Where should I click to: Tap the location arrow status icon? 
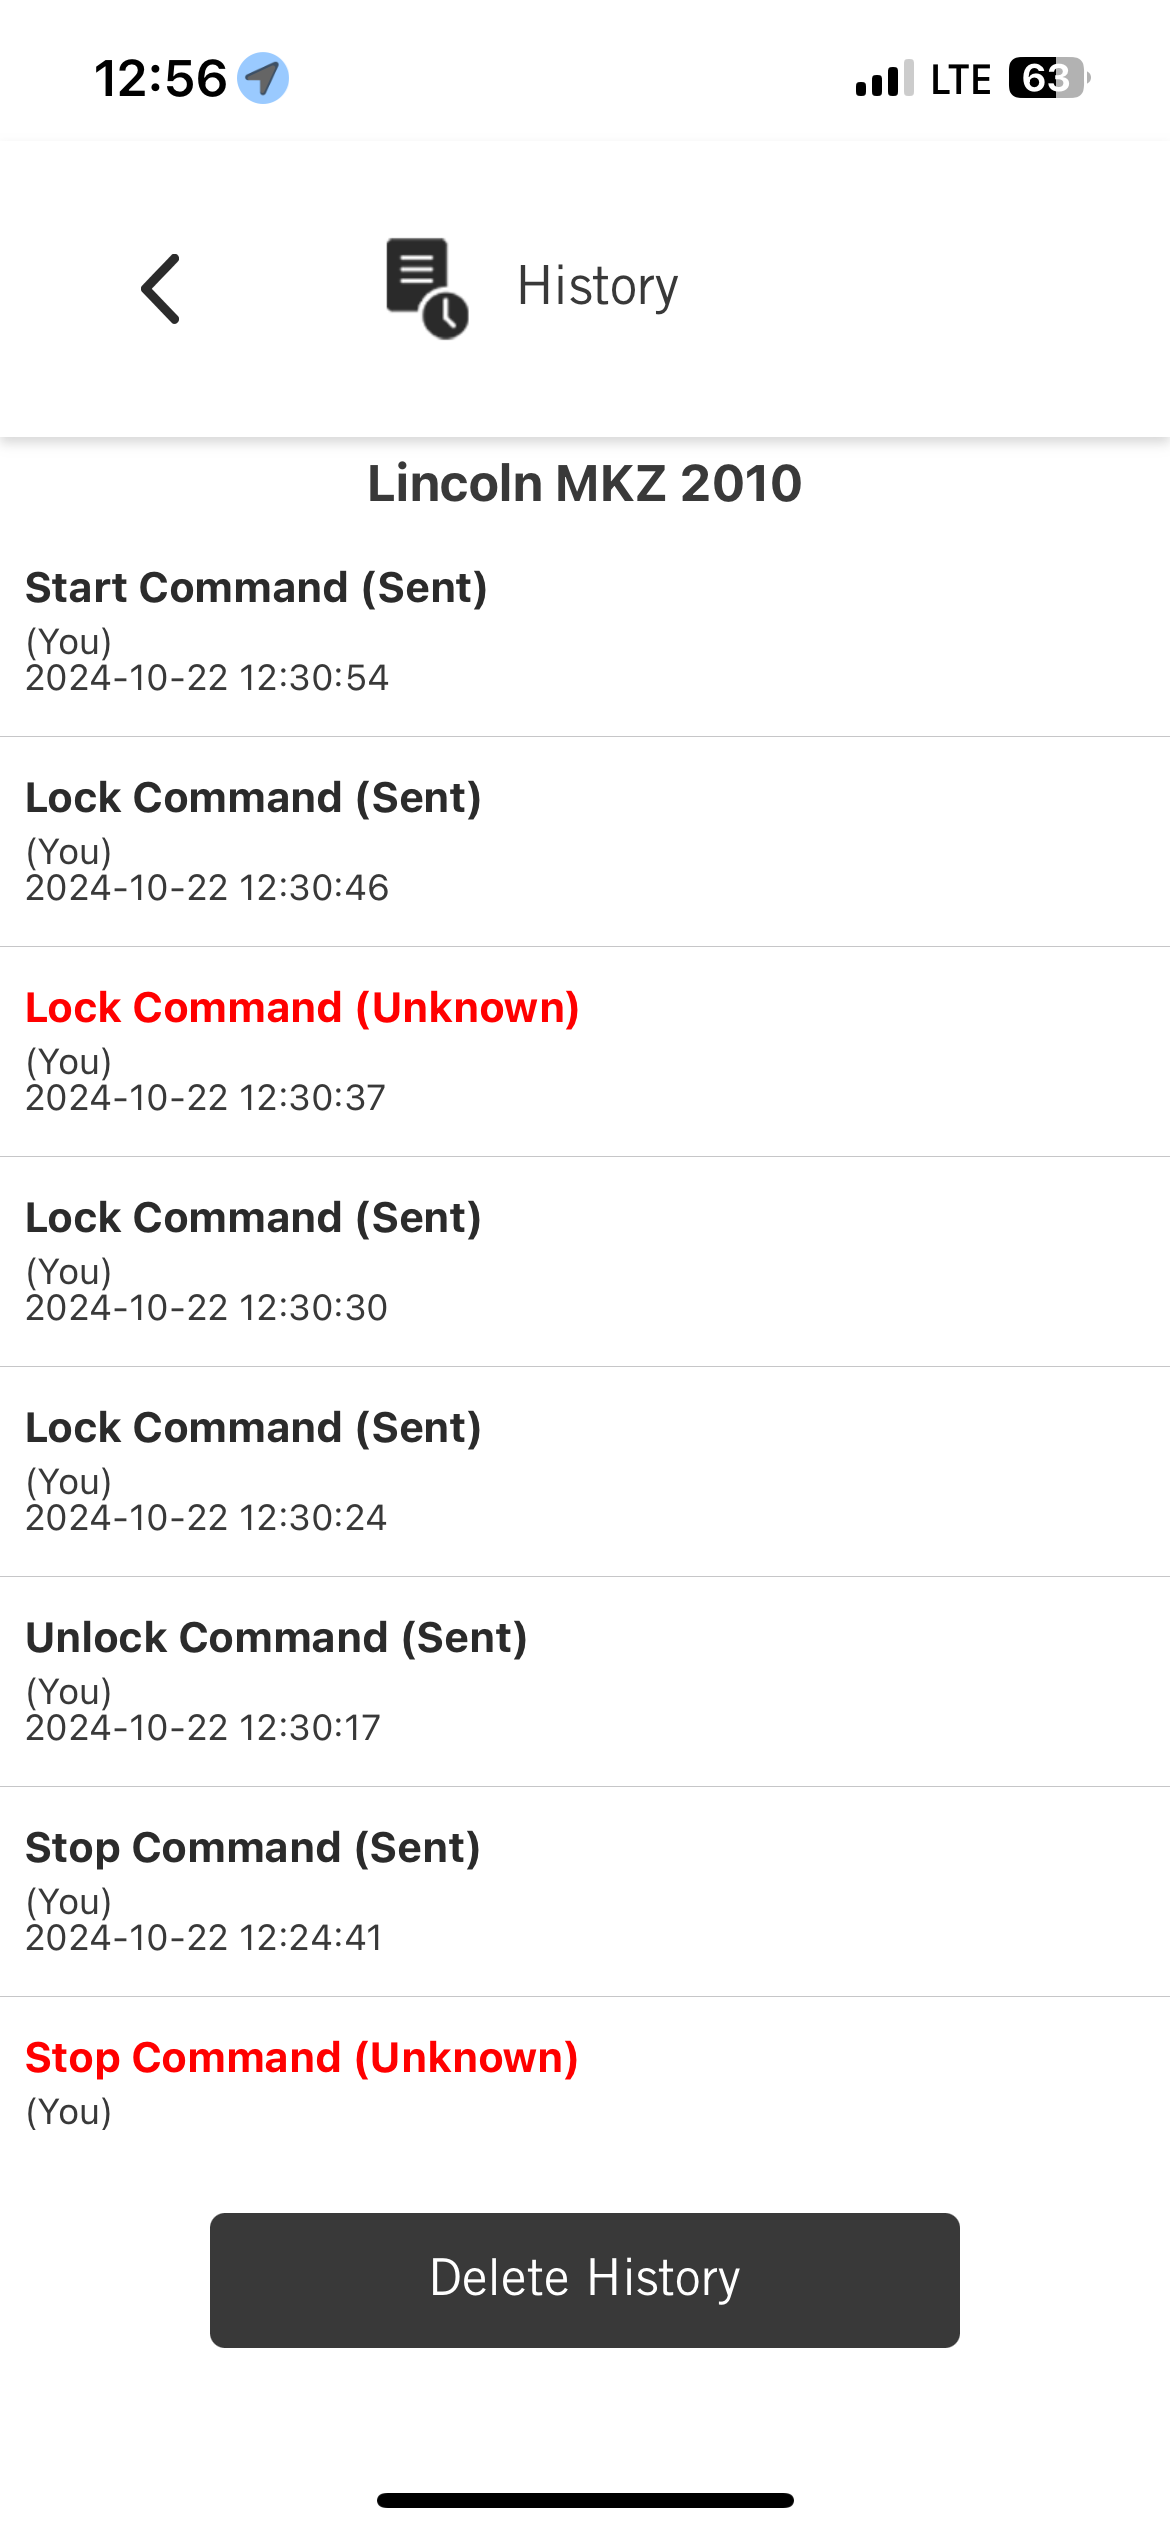tap(263, 78)
